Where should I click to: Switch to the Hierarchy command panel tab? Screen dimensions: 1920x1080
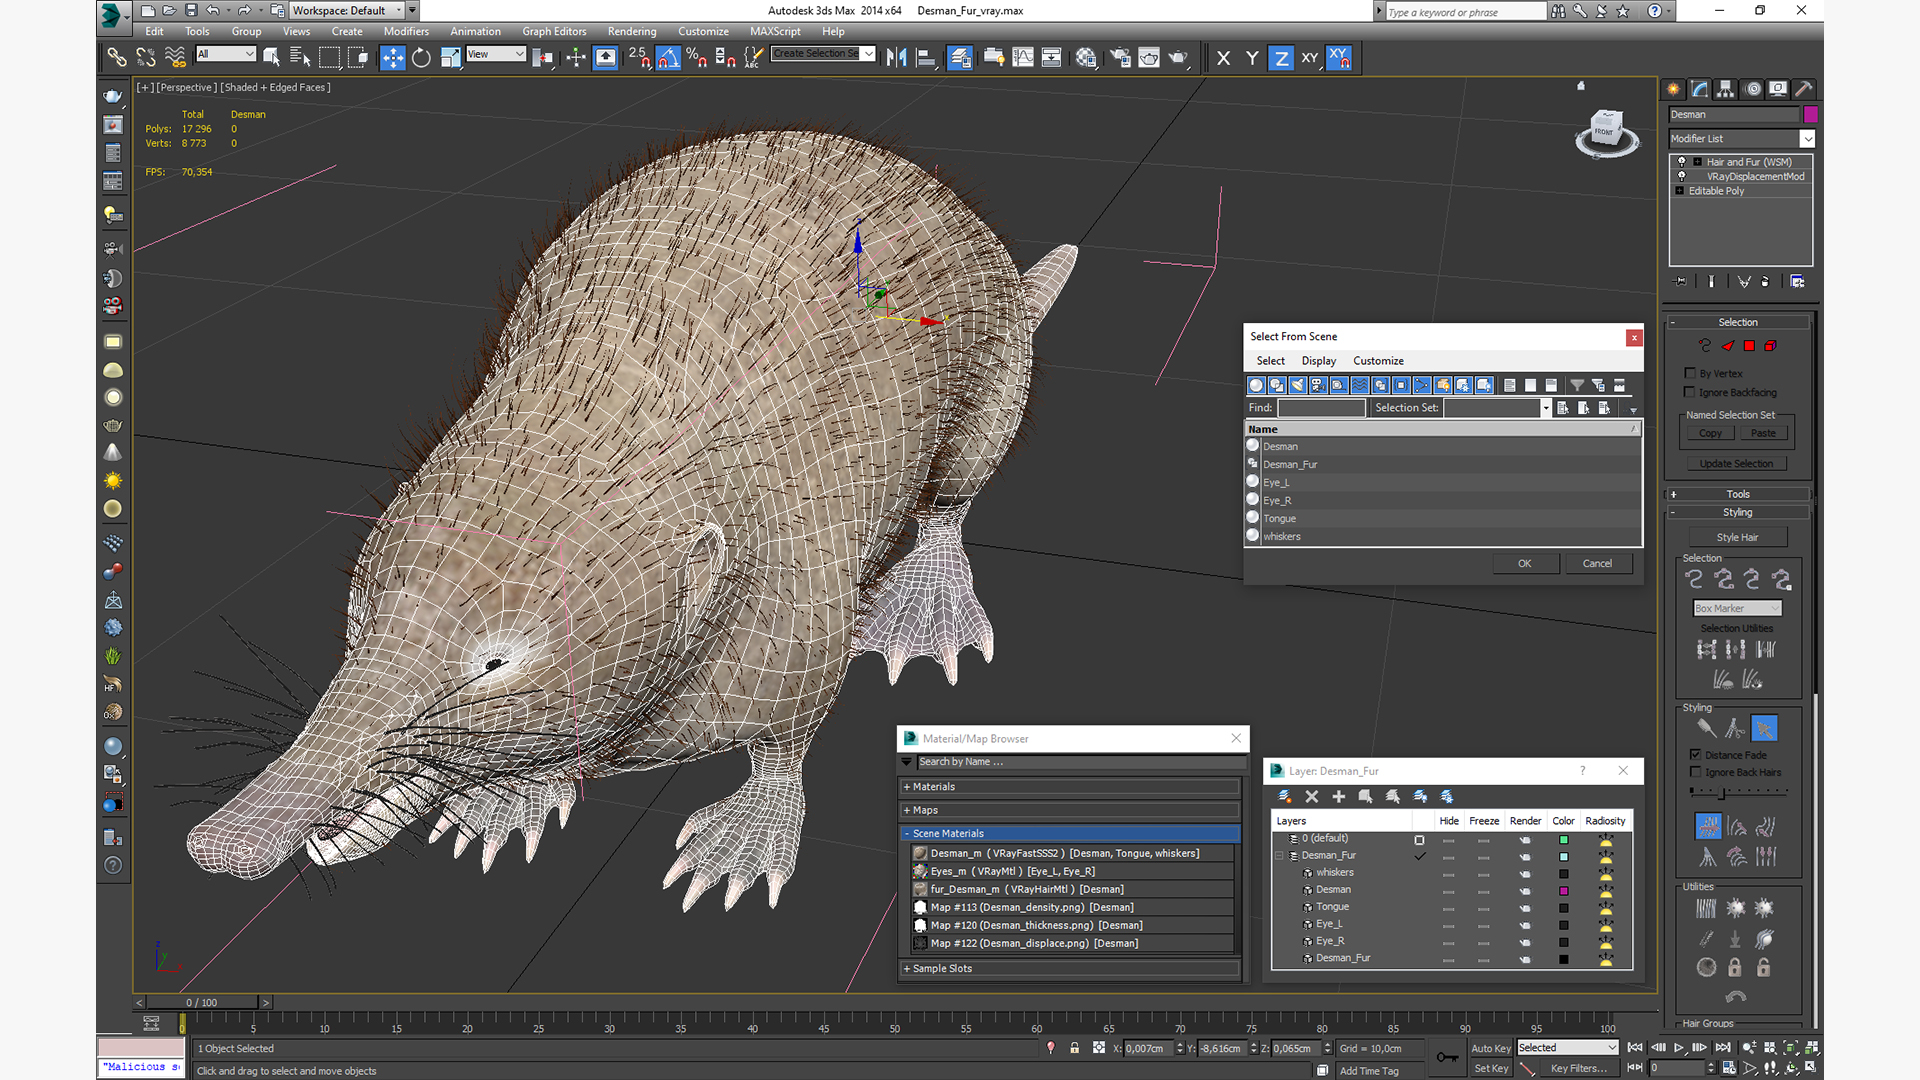pyautogui.click(x=1726, y=89)
